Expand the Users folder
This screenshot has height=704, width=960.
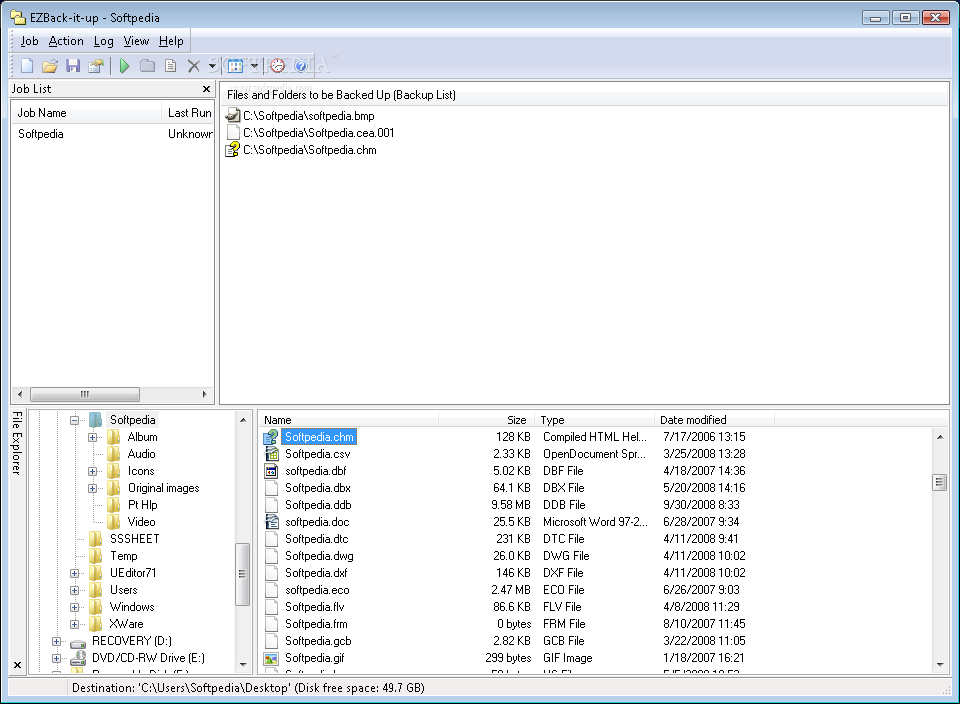tap(74, 590)
